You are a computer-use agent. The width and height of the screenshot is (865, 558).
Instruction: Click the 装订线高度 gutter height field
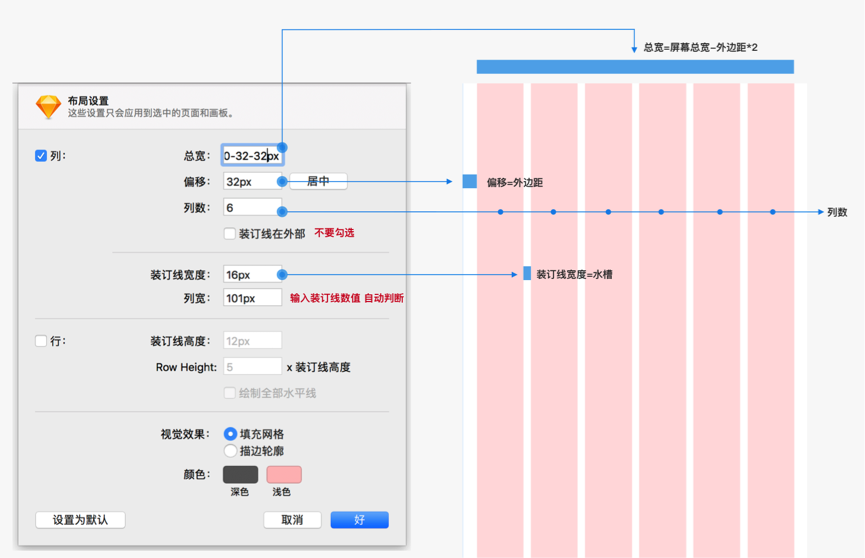pos(253,341)
